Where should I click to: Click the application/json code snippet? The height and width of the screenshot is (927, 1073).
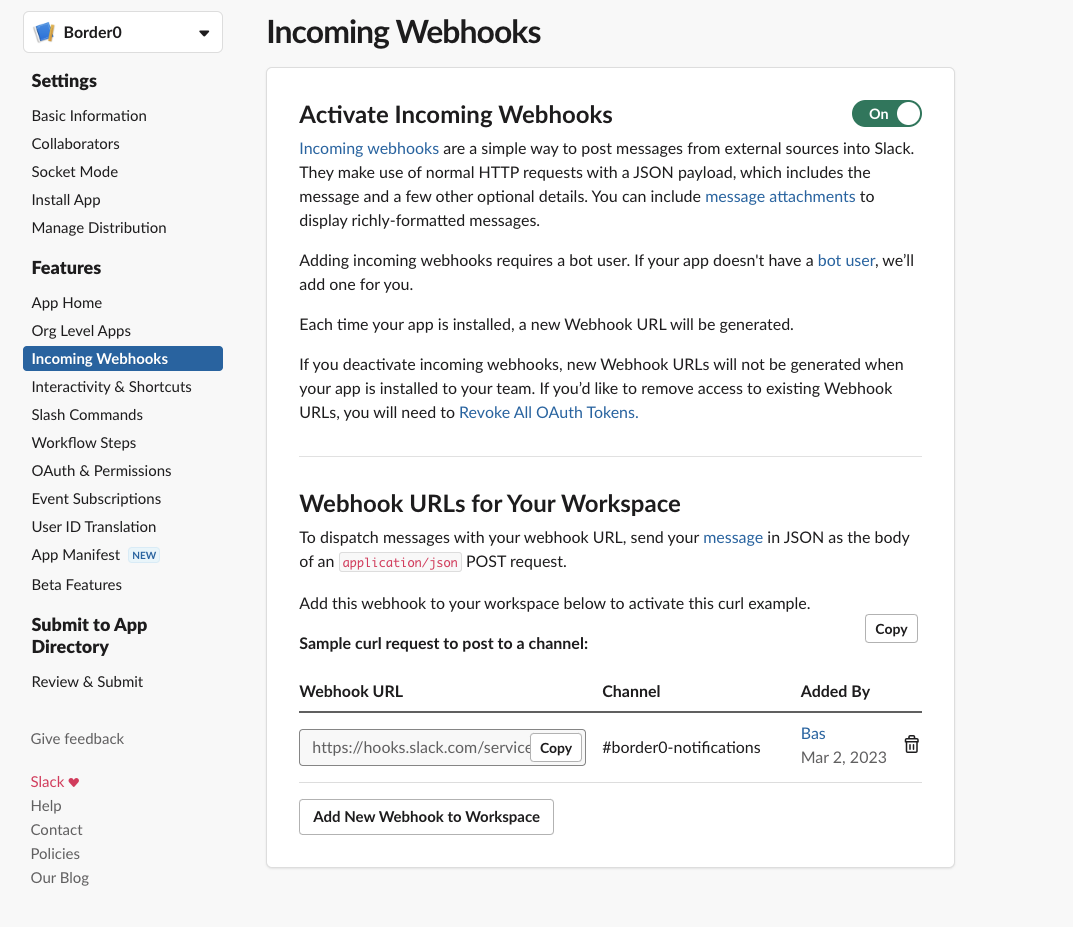click(400, 562)
